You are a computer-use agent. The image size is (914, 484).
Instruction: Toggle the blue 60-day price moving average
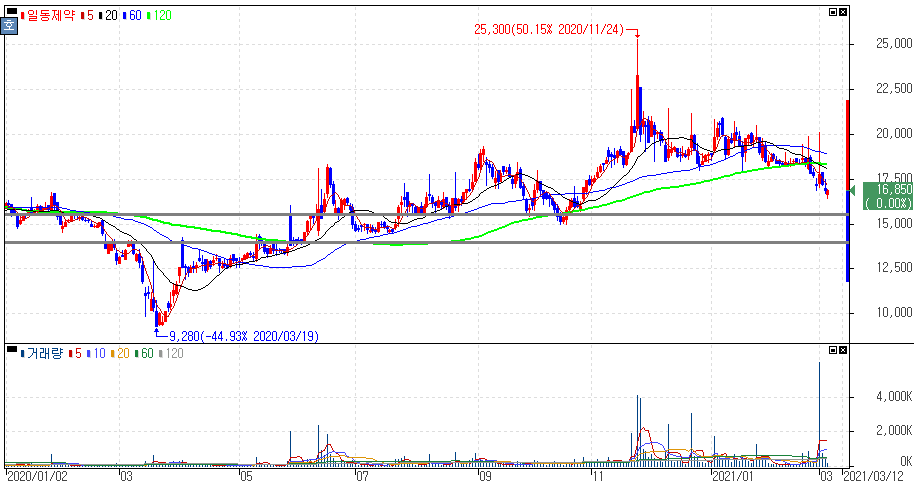pyautogui.click(x=132, y=16)
